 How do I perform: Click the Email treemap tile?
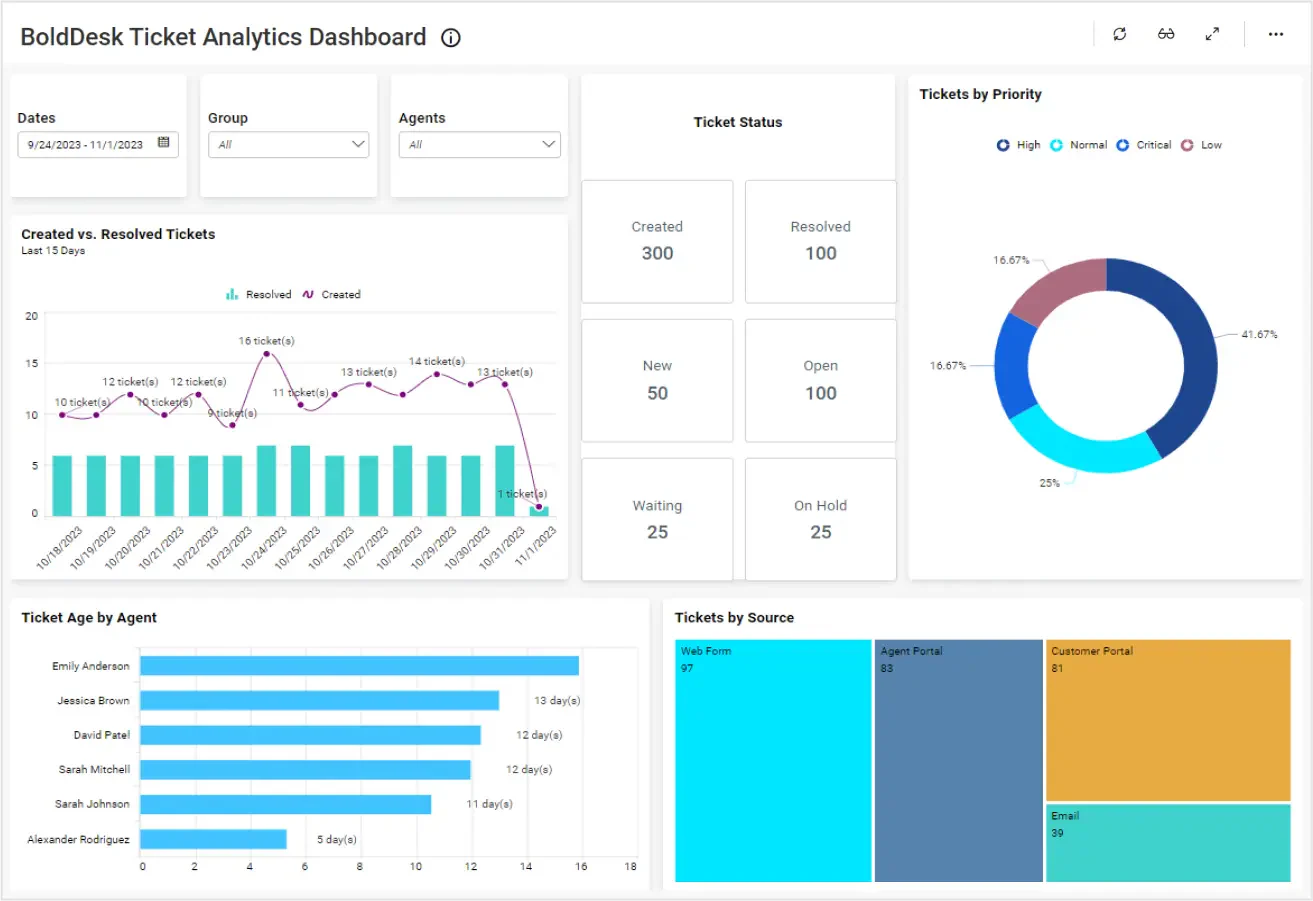[x=1168, y=843]
